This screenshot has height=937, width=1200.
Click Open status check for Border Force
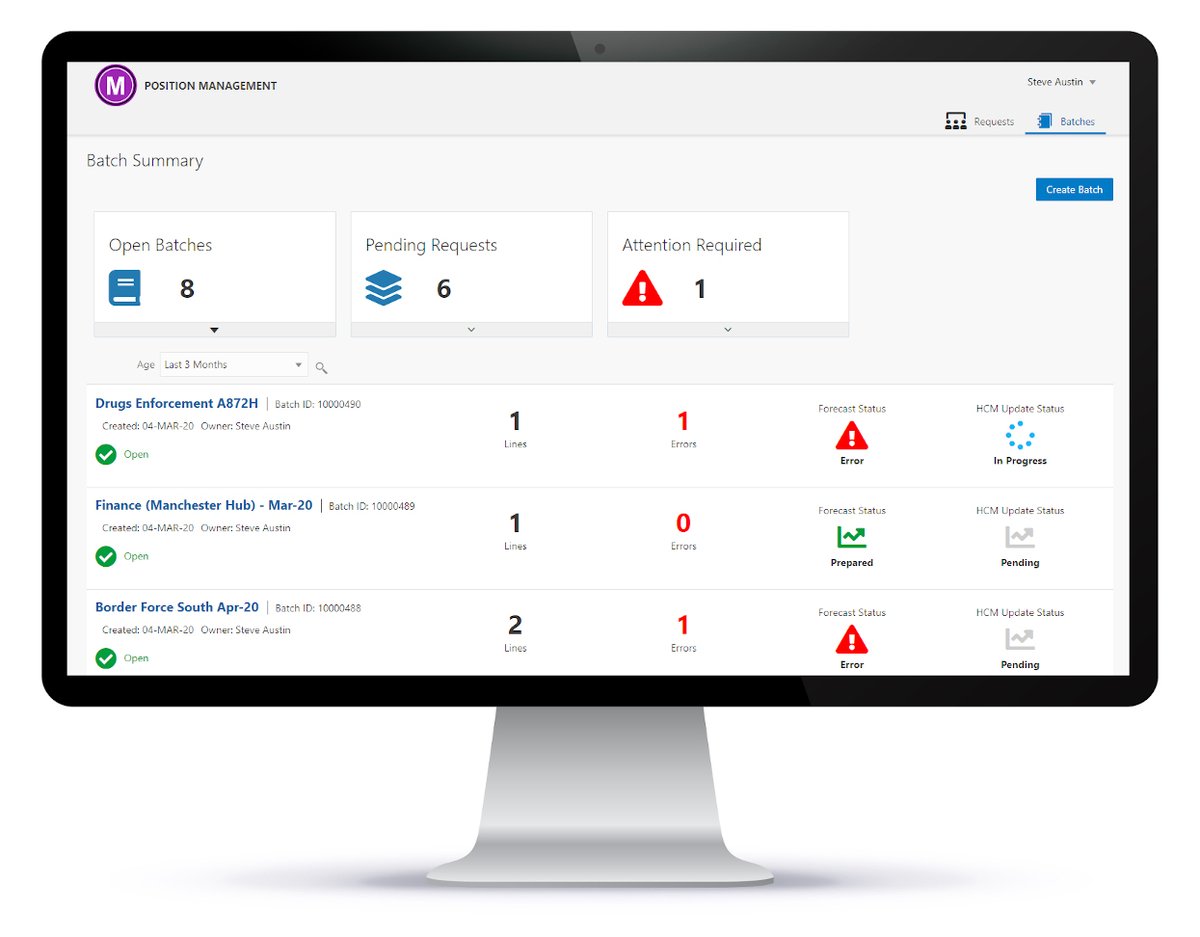[106, 658]
